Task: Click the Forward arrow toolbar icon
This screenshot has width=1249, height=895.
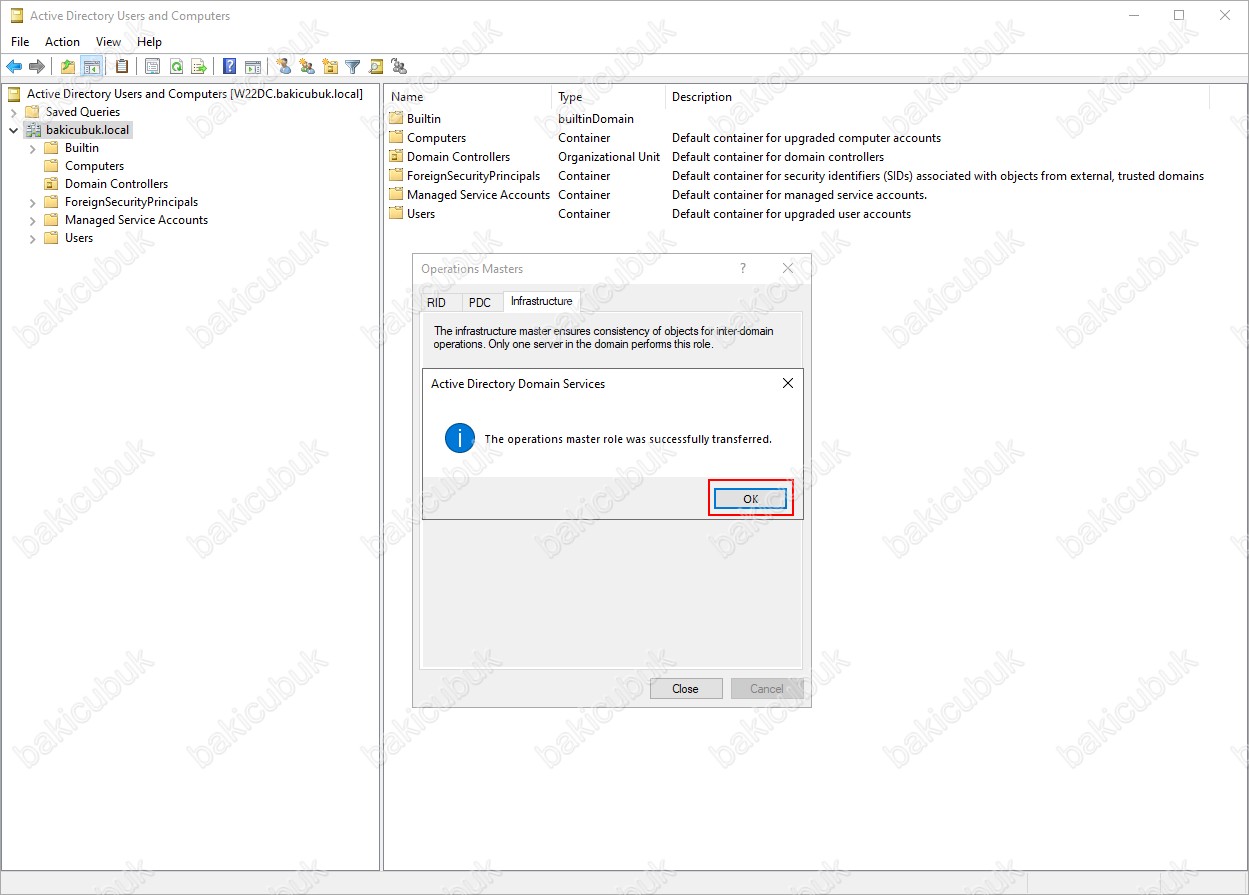Action: coord(37,67)
